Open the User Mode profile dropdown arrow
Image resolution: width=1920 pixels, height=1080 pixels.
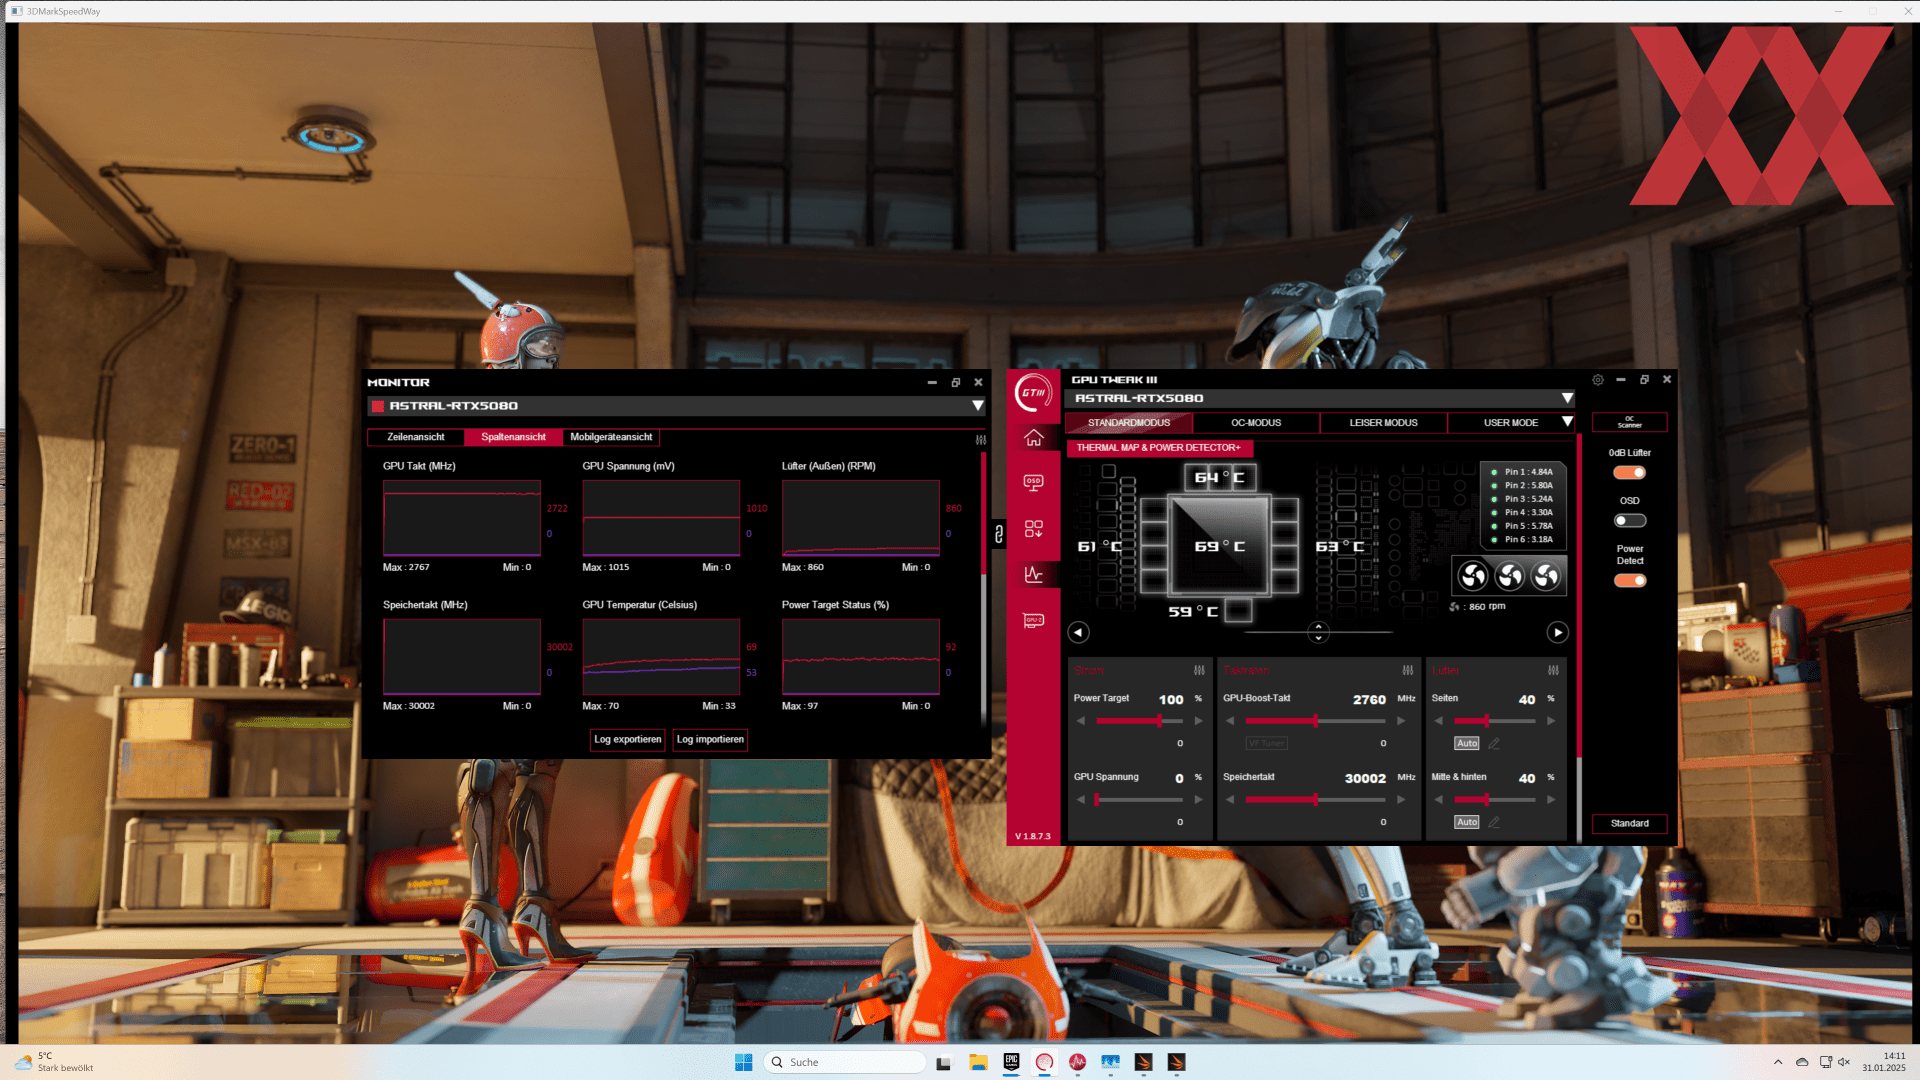coord(1567,422)
